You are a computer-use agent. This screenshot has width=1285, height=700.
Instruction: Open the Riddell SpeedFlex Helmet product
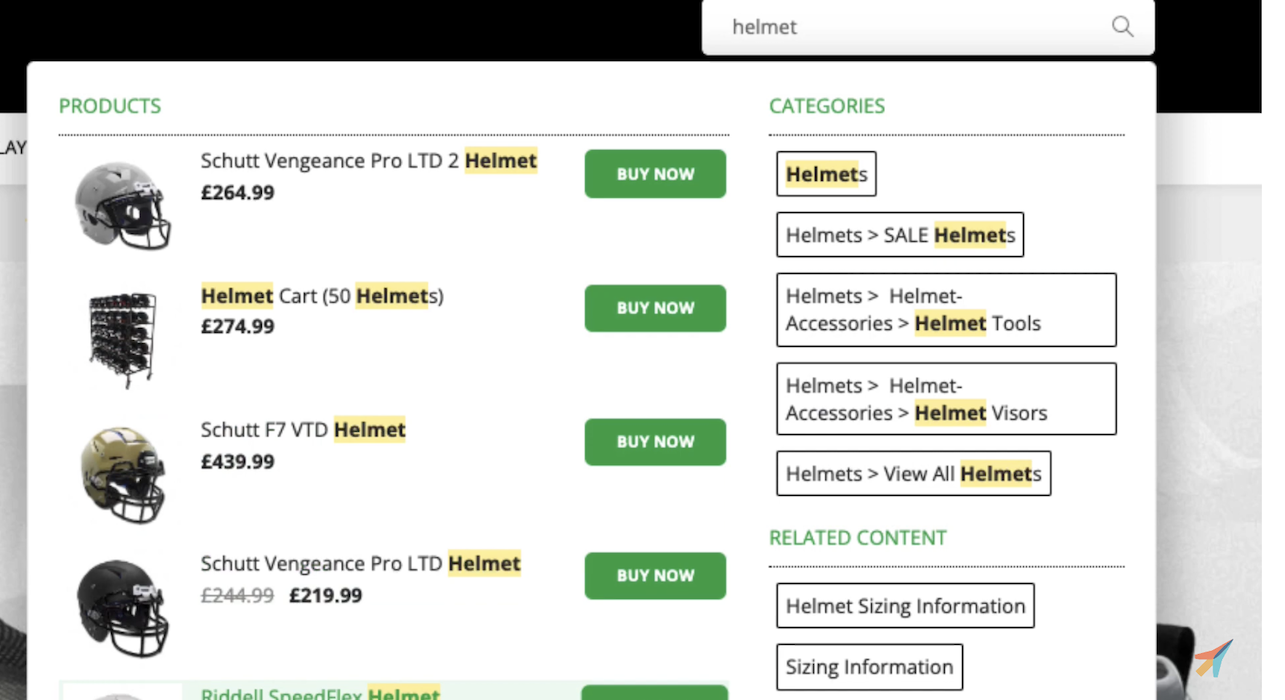pos(320,692)
